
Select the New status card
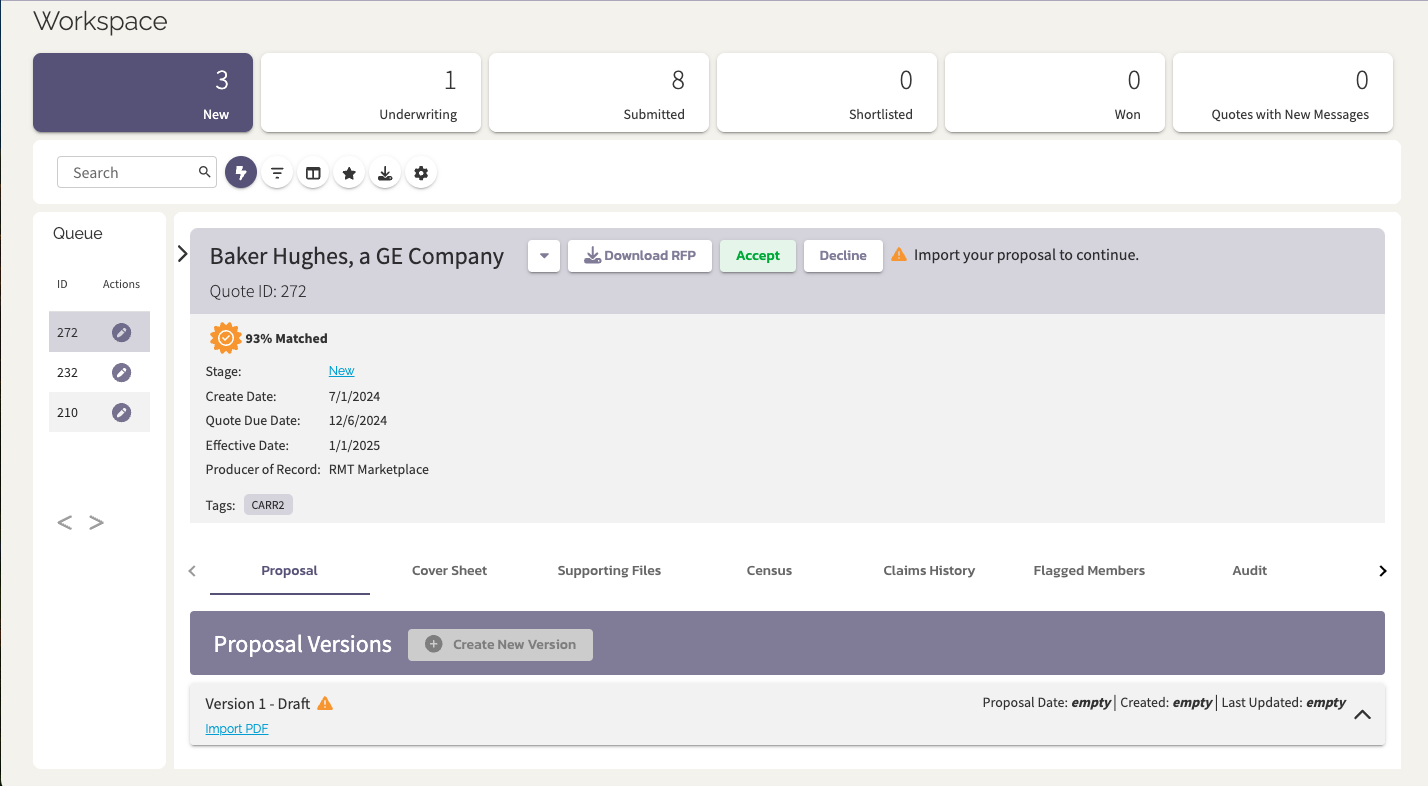143,93
